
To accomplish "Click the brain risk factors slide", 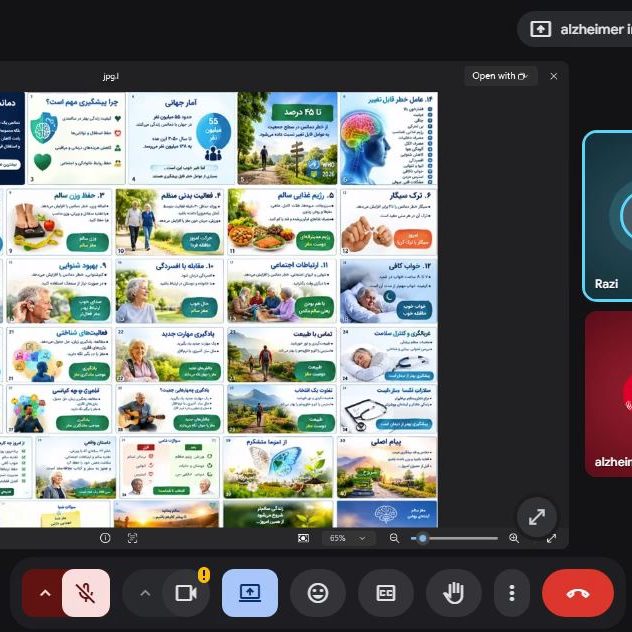I will pyautogui.click(x=389, y=138).
